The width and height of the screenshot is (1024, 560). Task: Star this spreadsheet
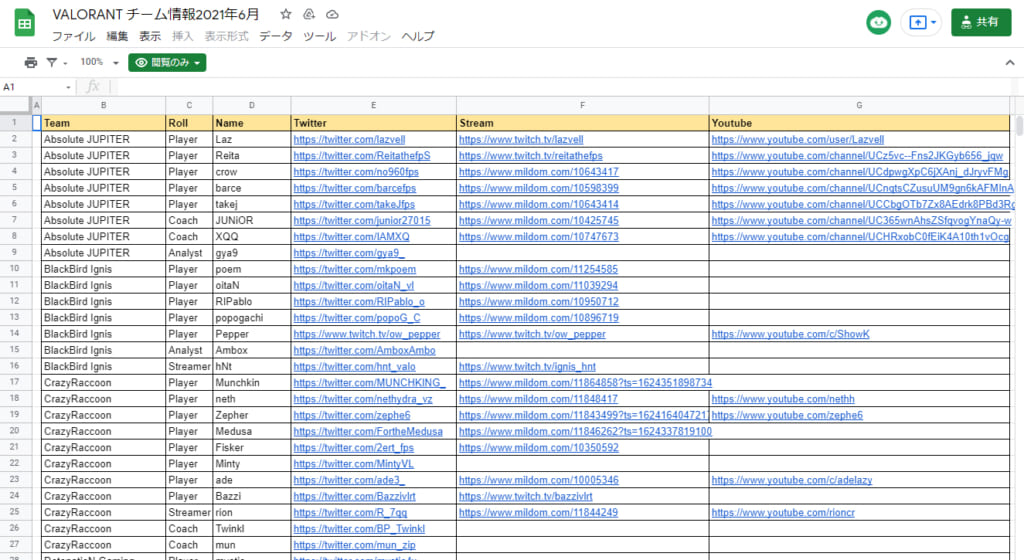(x=285, y=14)
